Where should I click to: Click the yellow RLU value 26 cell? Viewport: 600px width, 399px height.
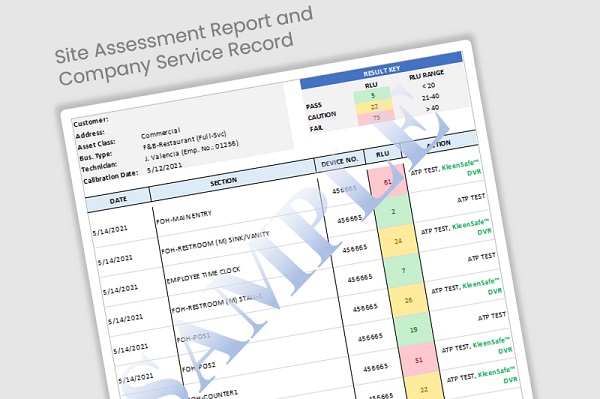[408, 300]
